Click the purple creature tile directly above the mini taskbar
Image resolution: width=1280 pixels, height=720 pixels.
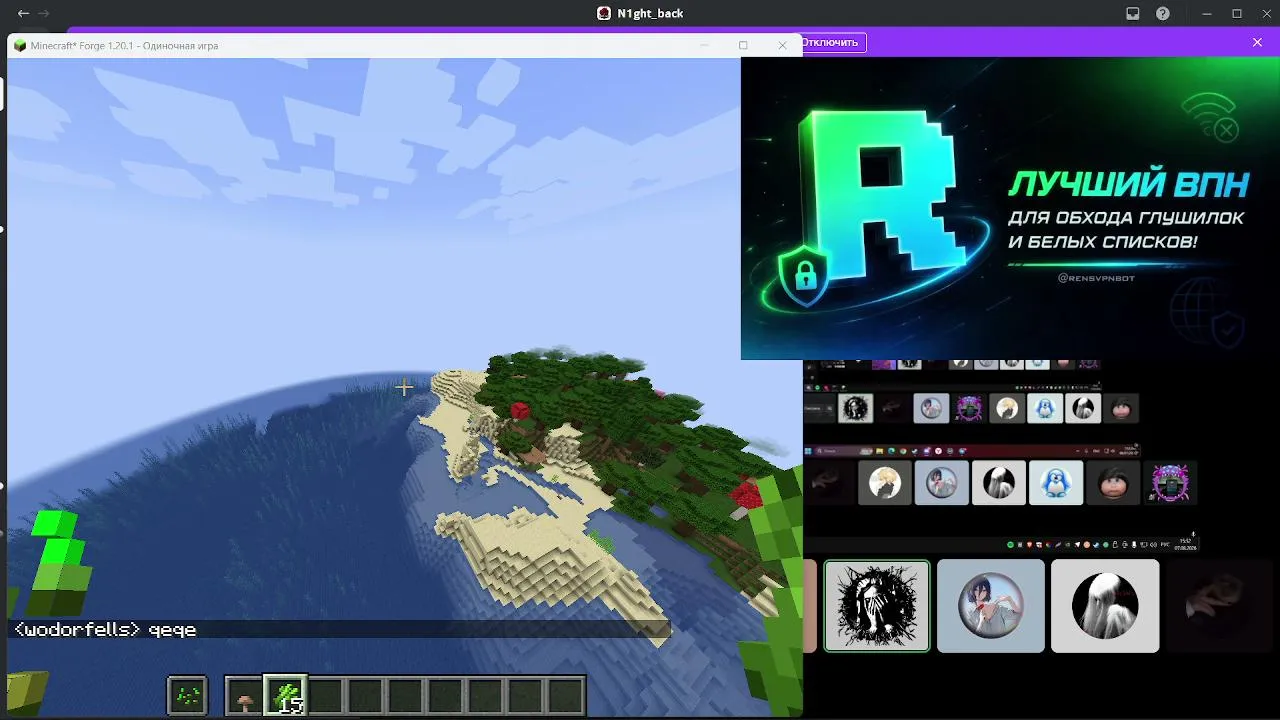coord(969,408)
